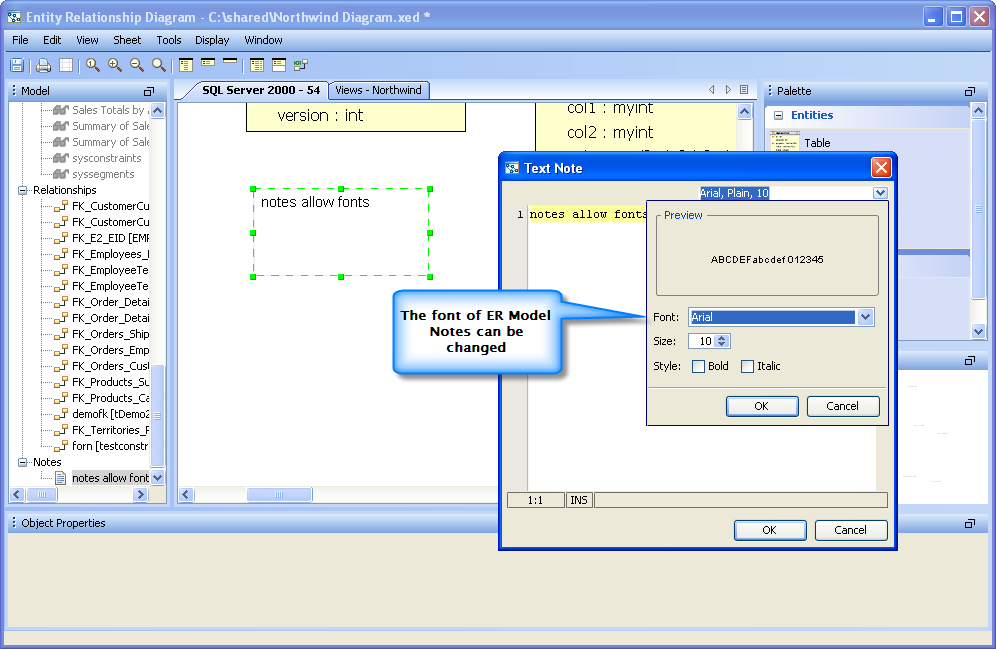This screenshot has height=649, width=996.
Task: Click the Save diagram toolbar icon
Action: click(17, 65)
